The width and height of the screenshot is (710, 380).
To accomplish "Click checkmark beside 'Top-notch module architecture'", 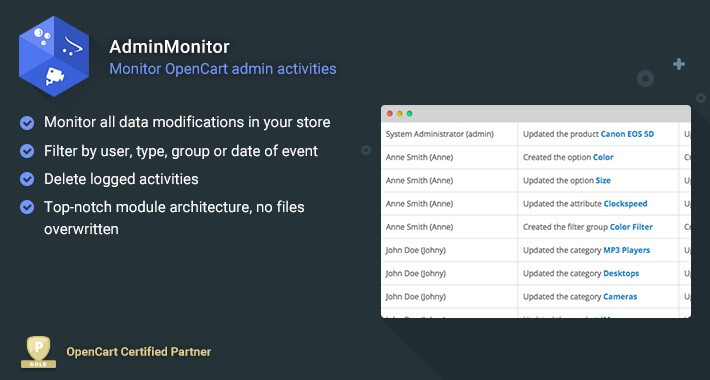I will point(27,207).
